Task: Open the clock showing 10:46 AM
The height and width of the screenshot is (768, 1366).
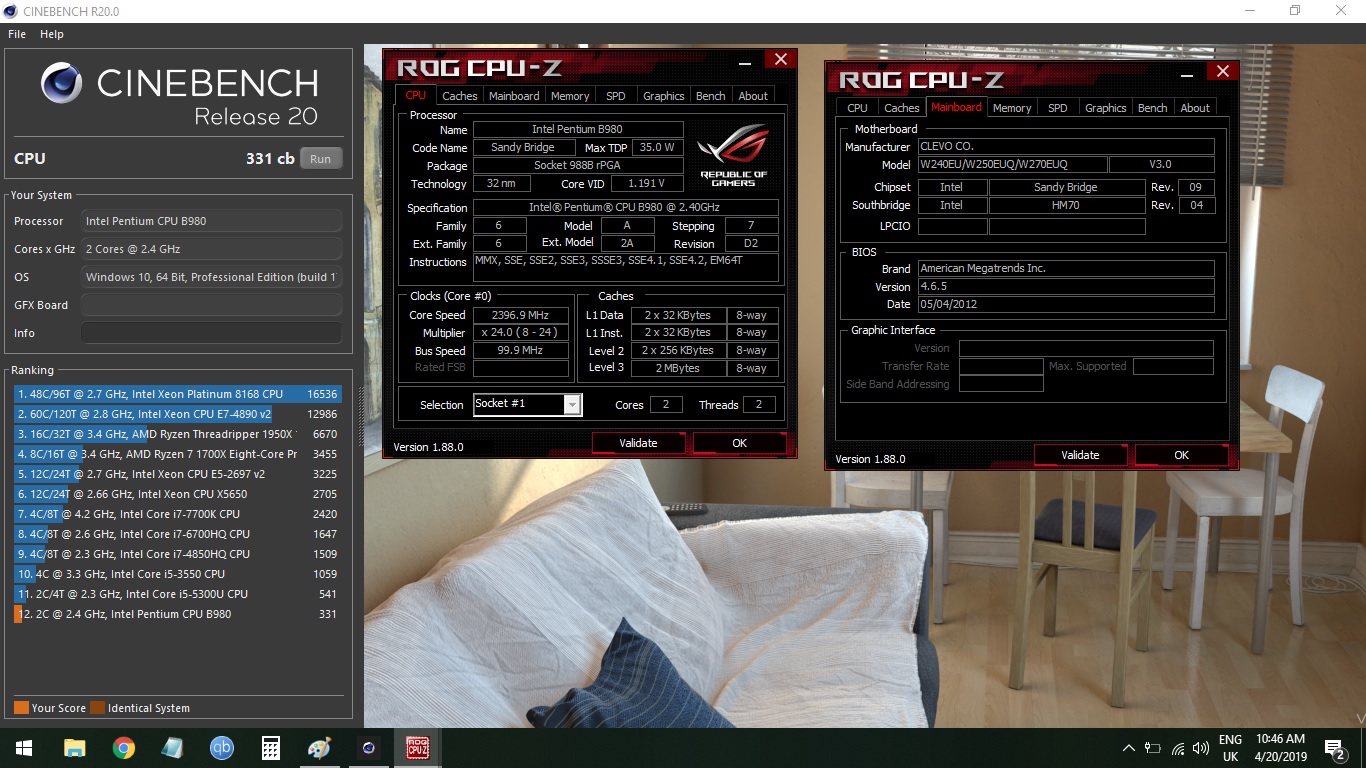Action: 1281,747
